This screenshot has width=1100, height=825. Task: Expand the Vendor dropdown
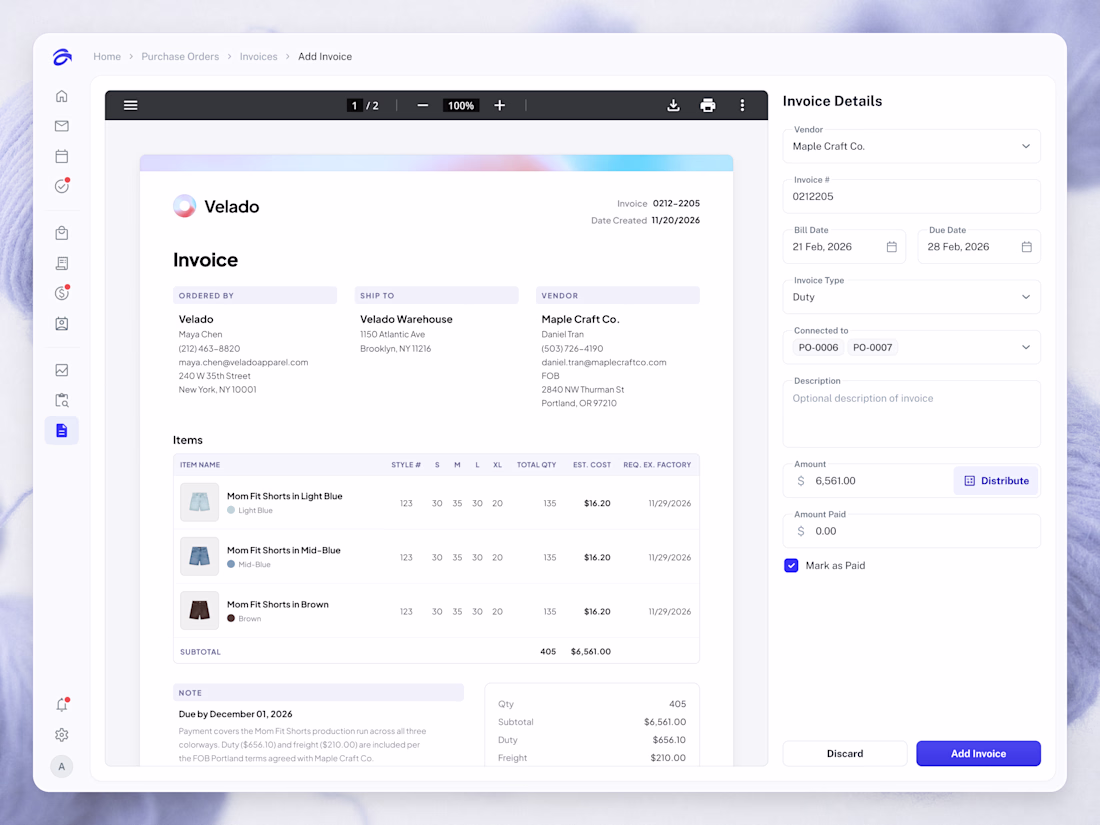(x=911, y=147)
